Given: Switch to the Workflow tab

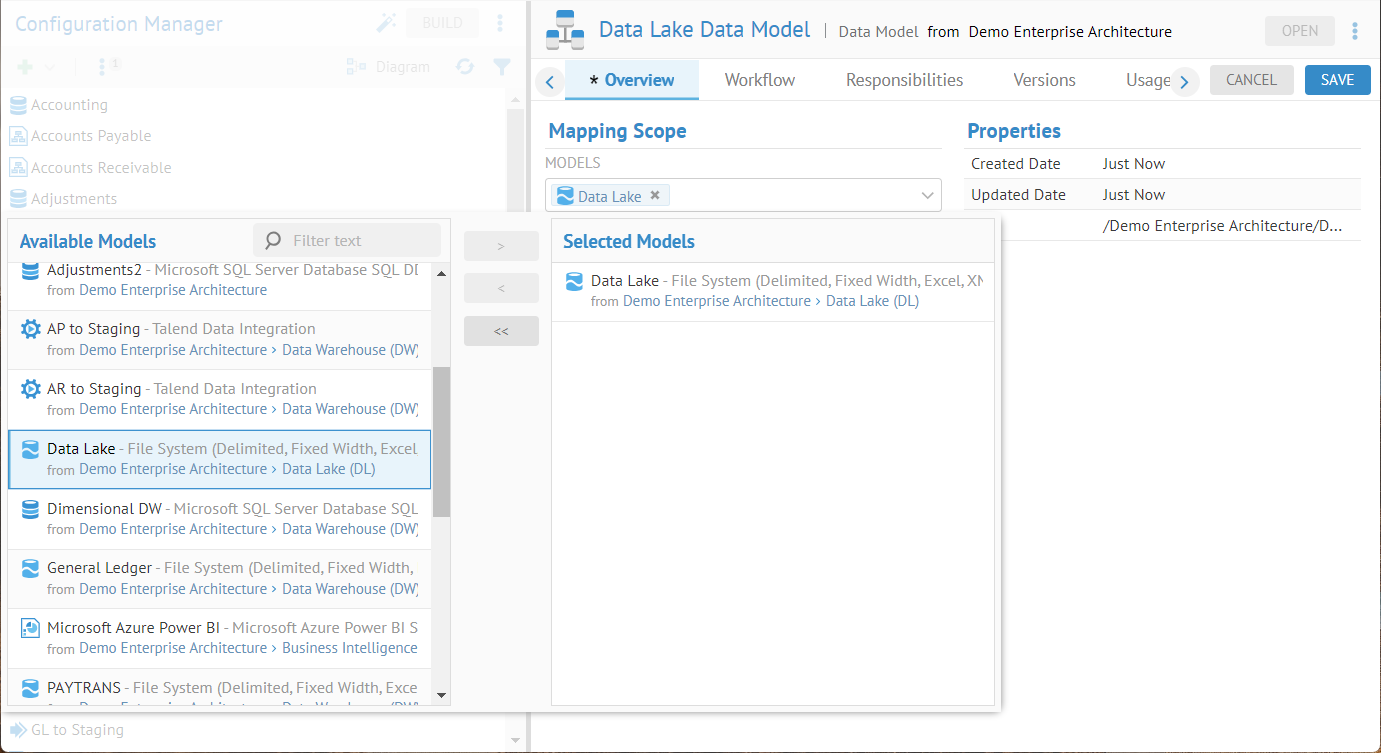Looking at the screenshot, I should click(x=759, y=80).
